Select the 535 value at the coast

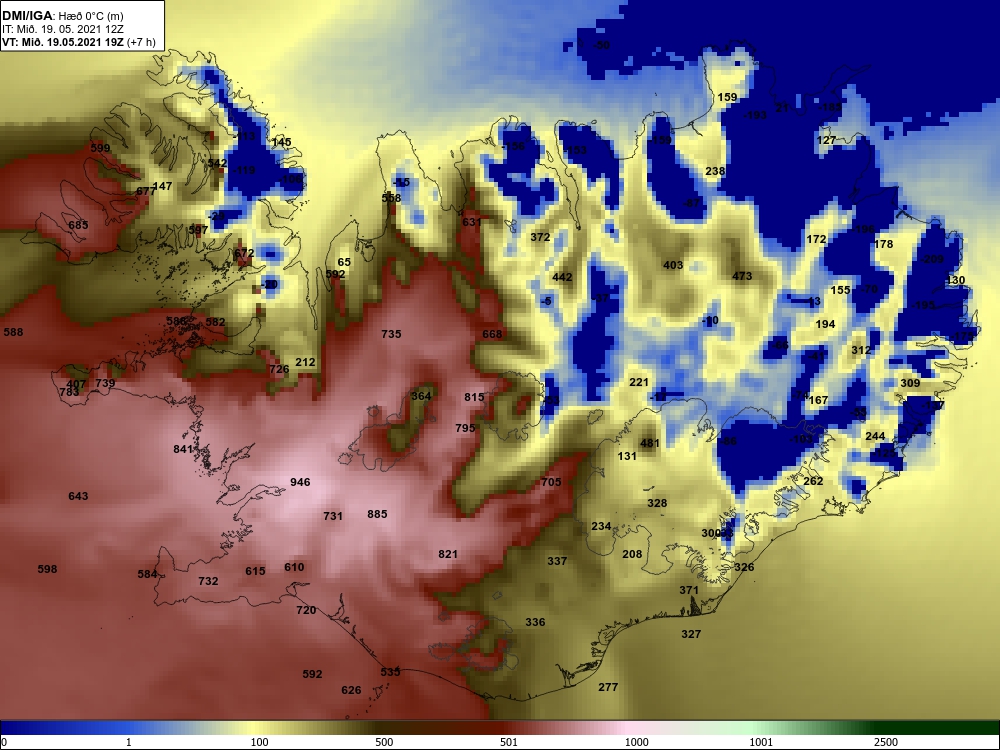[390, 672]
